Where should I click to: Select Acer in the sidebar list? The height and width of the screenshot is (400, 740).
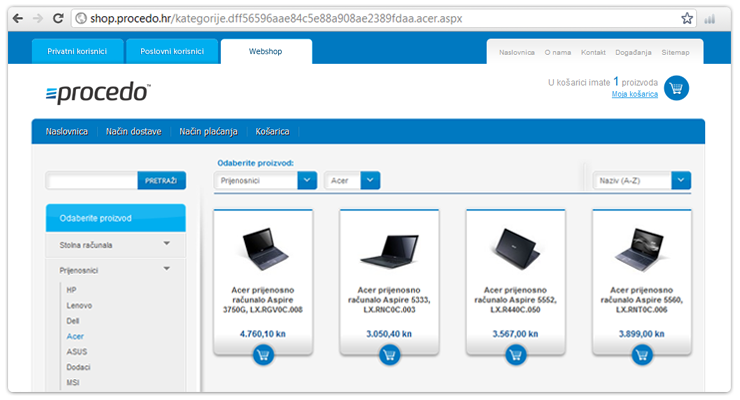coord(75,336)
